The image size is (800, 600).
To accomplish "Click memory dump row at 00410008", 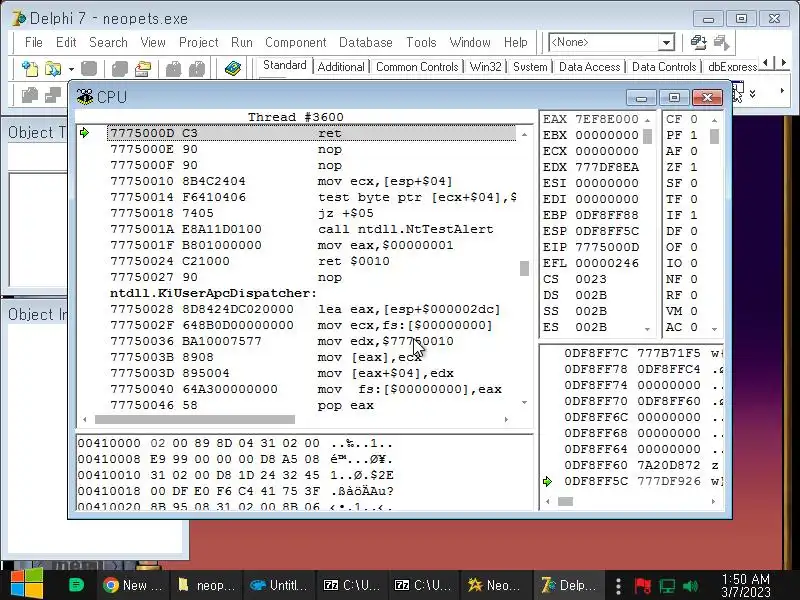I will 235,459.
